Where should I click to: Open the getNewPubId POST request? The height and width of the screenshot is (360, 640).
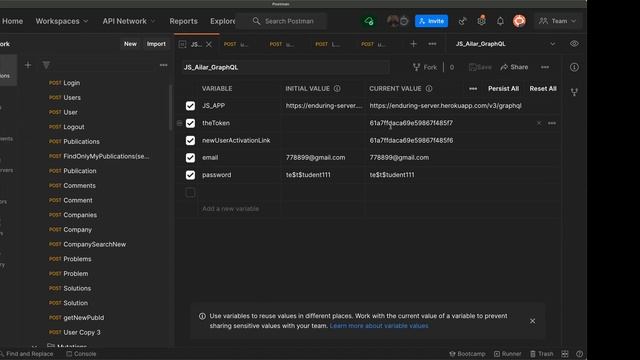[x=76, y=318]
